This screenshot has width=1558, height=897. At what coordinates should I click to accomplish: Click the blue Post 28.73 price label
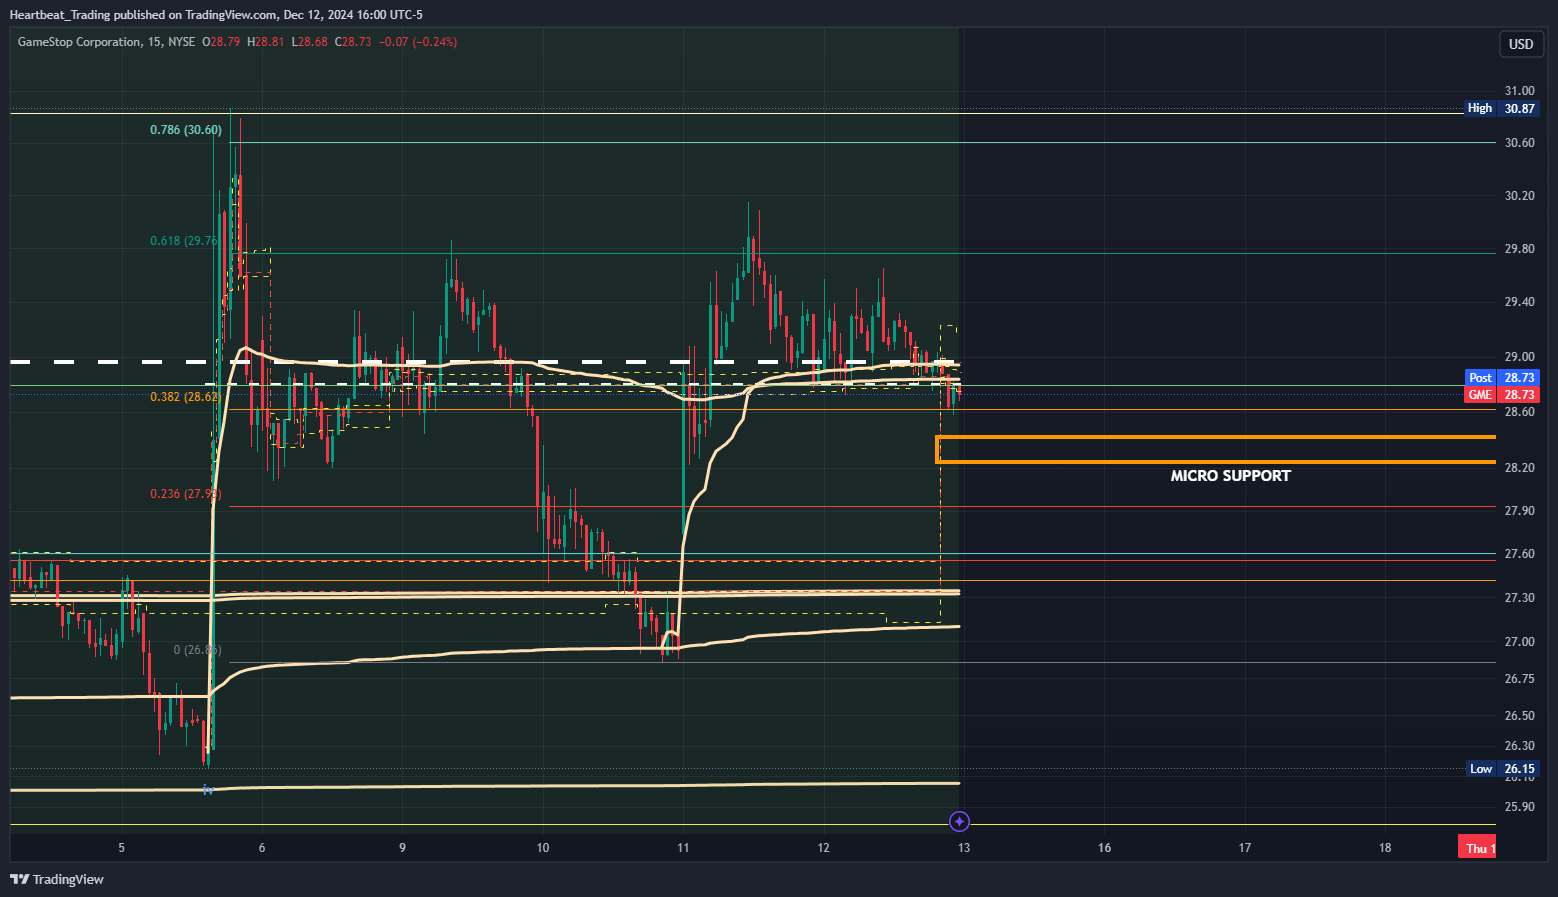(x=1502, y=377)
